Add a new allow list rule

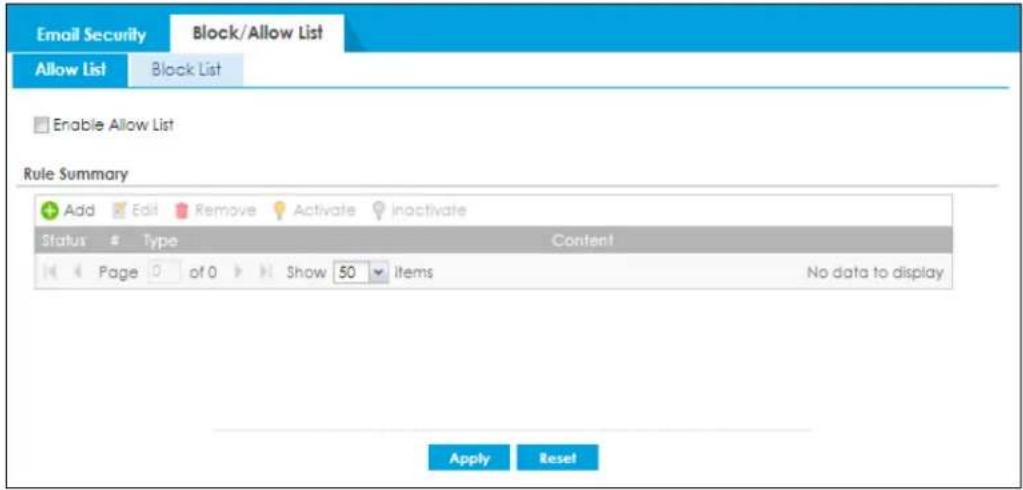point(69,210)
